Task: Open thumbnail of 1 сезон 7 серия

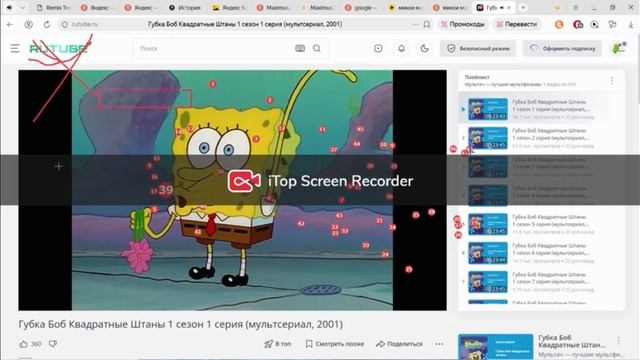Action: (488, 282)
